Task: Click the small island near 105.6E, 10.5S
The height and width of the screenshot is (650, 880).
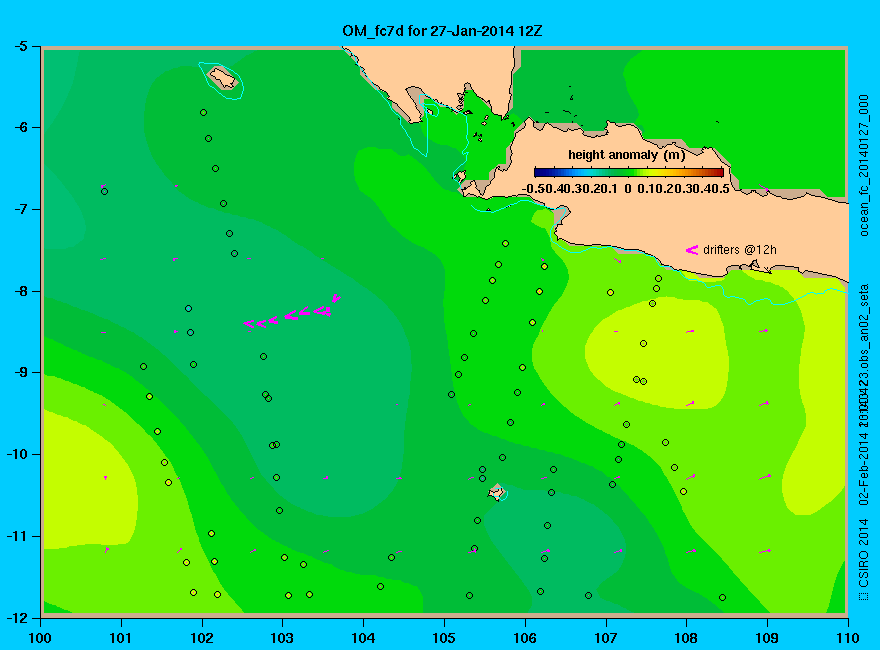Action: [x=497, y=492]
